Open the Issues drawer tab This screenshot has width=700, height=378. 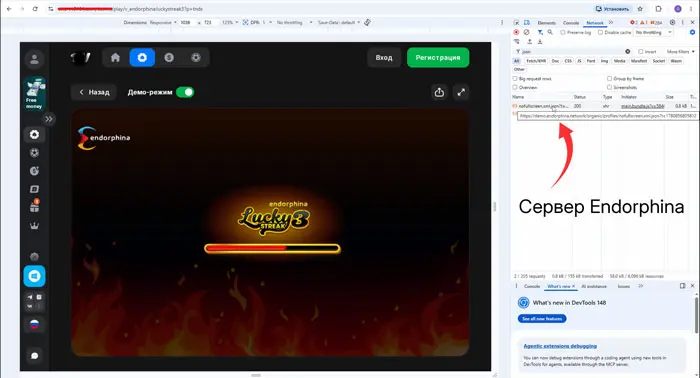pyautogui.click(x=624, y=287)
